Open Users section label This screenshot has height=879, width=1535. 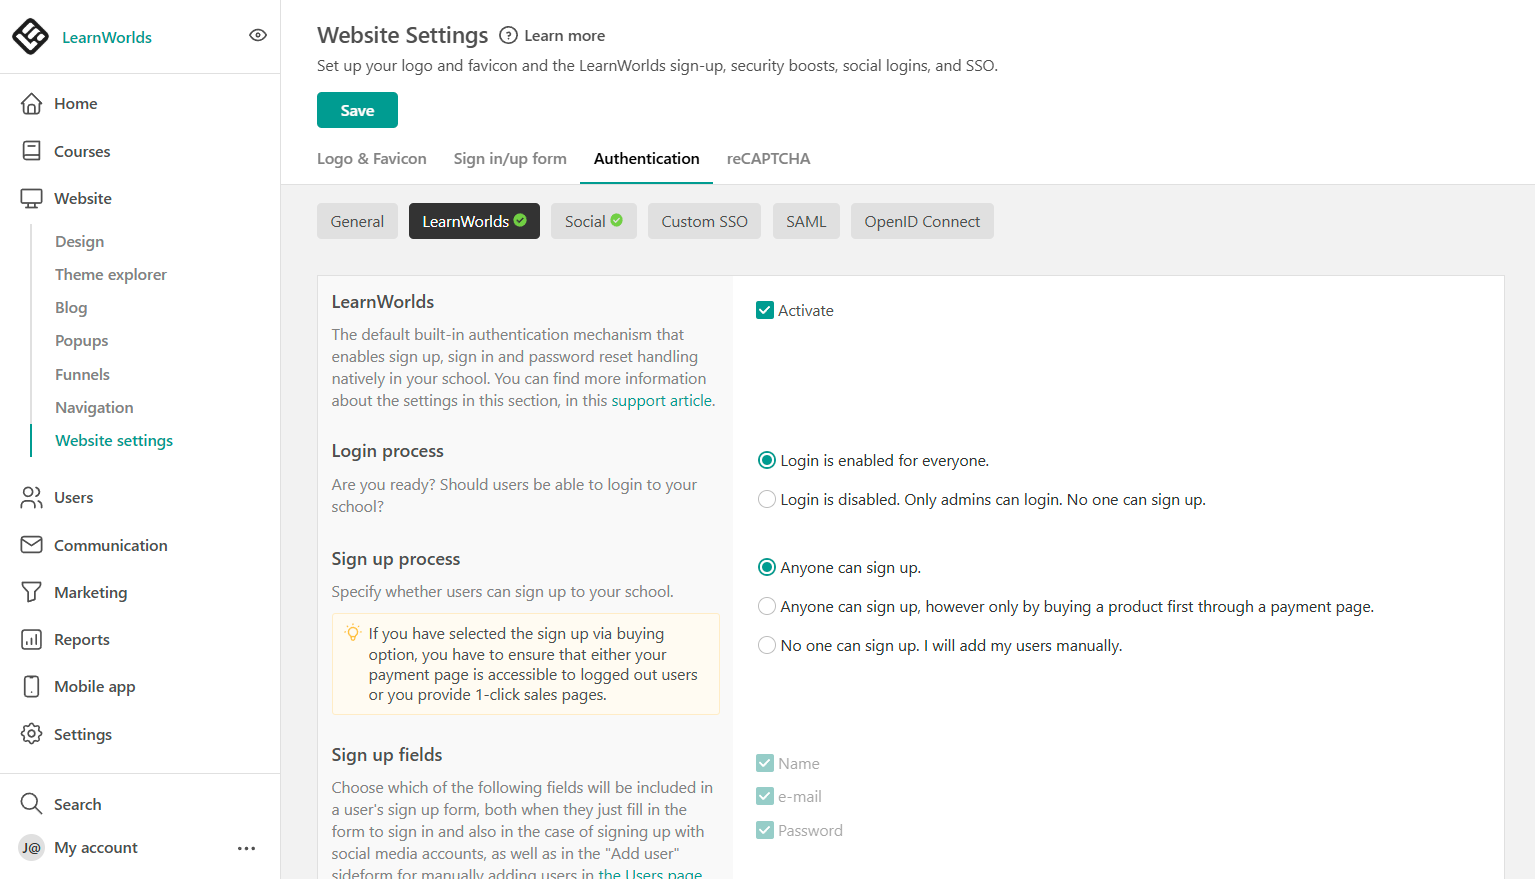74,497
